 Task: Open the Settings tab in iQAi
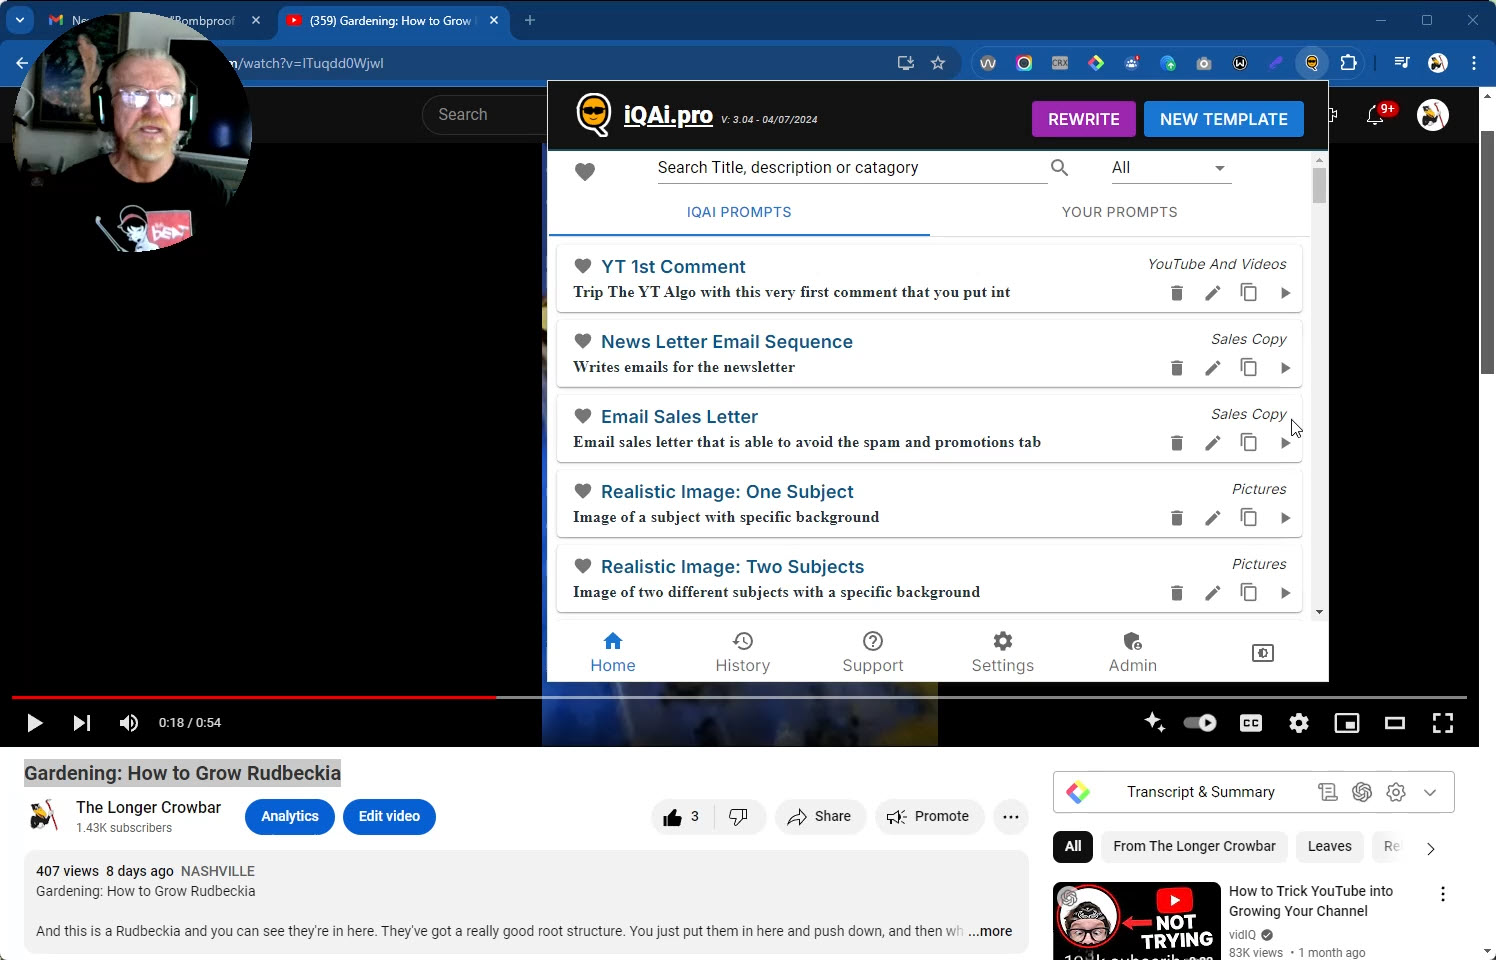[1003, 652]
